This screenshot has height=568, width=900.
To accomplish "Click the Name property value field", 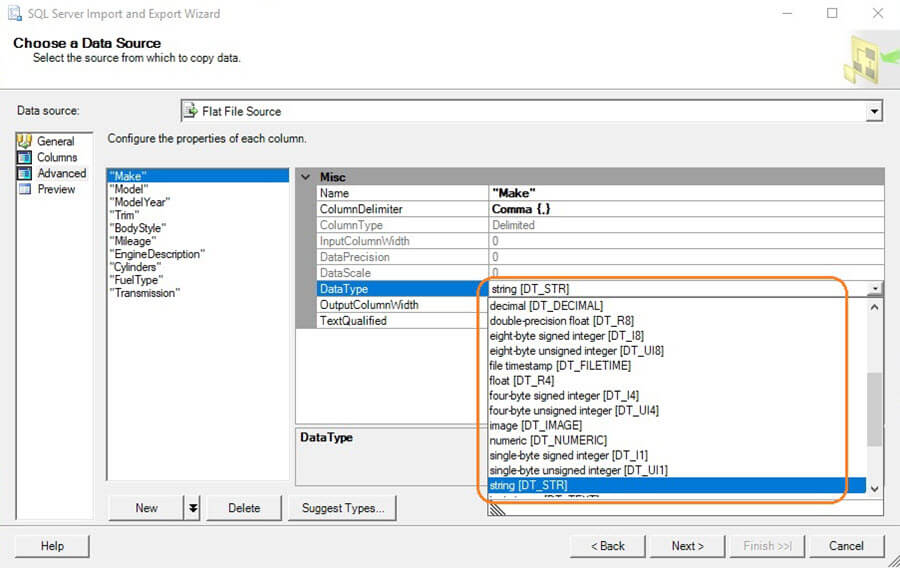I will click(x=685, y=193).
